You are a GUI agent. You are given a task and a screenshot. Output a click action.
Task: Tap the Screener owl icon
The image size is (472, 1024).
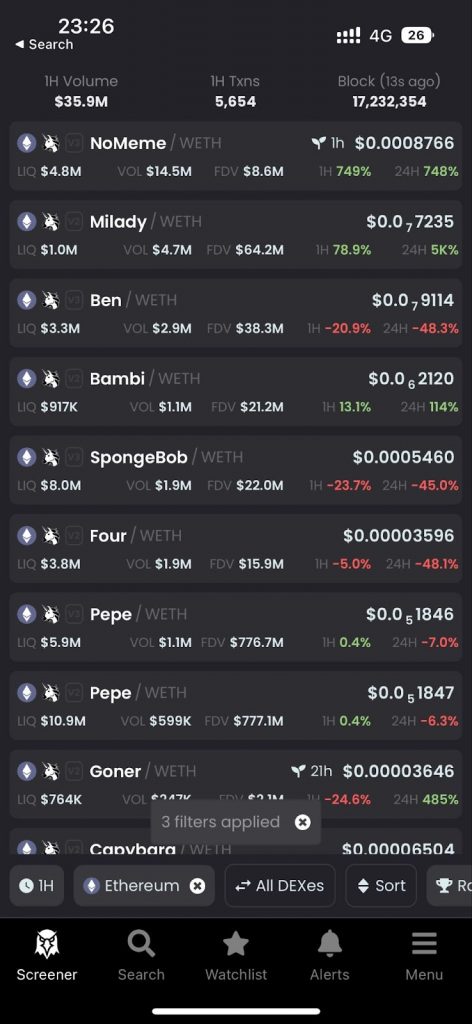(x=46, y=943)
